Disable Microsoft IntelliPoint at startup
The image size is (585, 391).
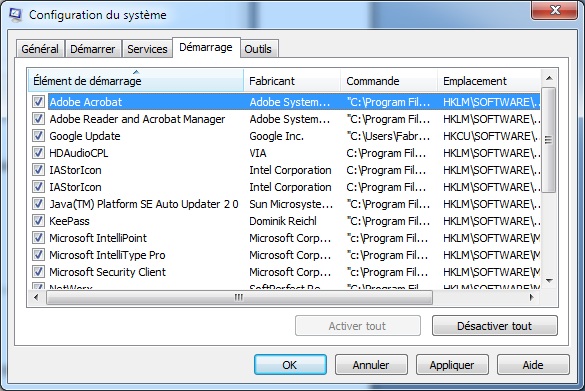38,238
